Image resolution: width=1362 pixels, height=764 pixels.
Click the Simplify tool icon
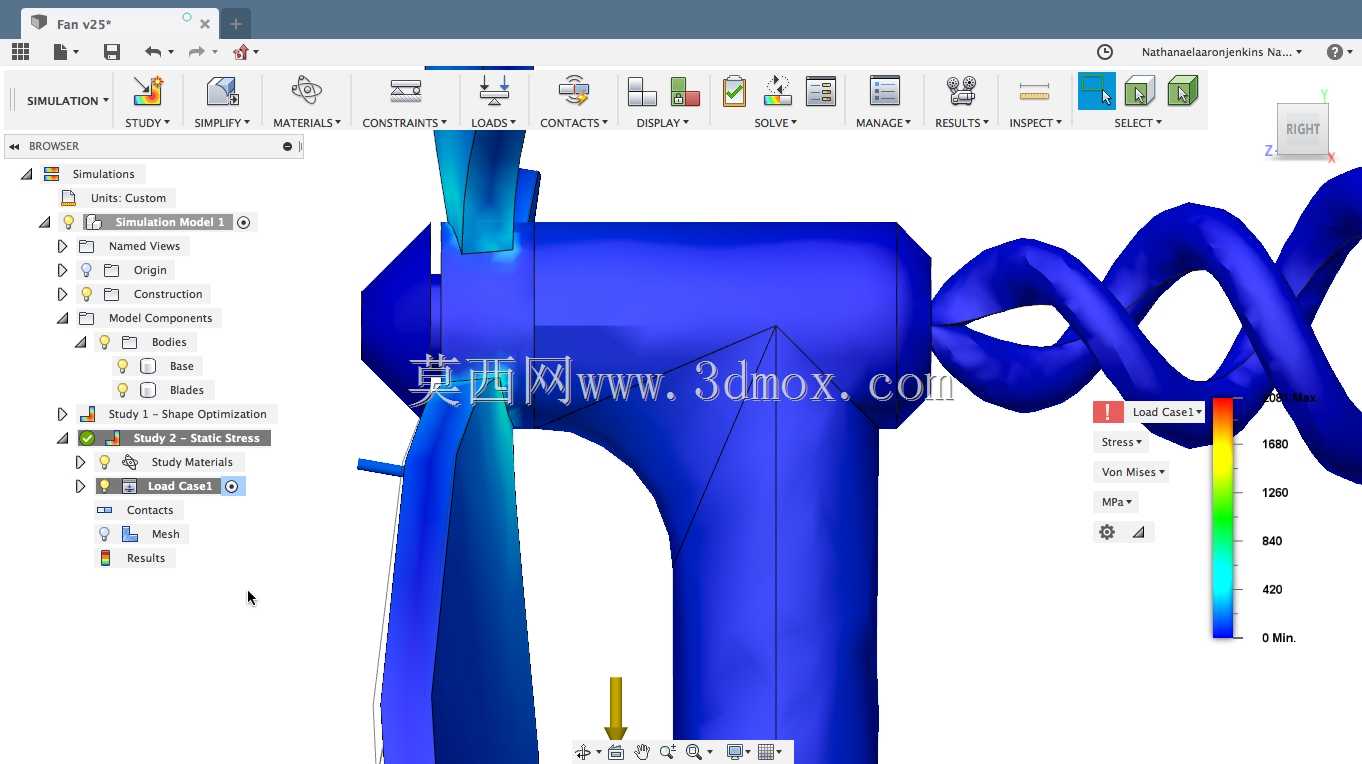pos(222,92)
